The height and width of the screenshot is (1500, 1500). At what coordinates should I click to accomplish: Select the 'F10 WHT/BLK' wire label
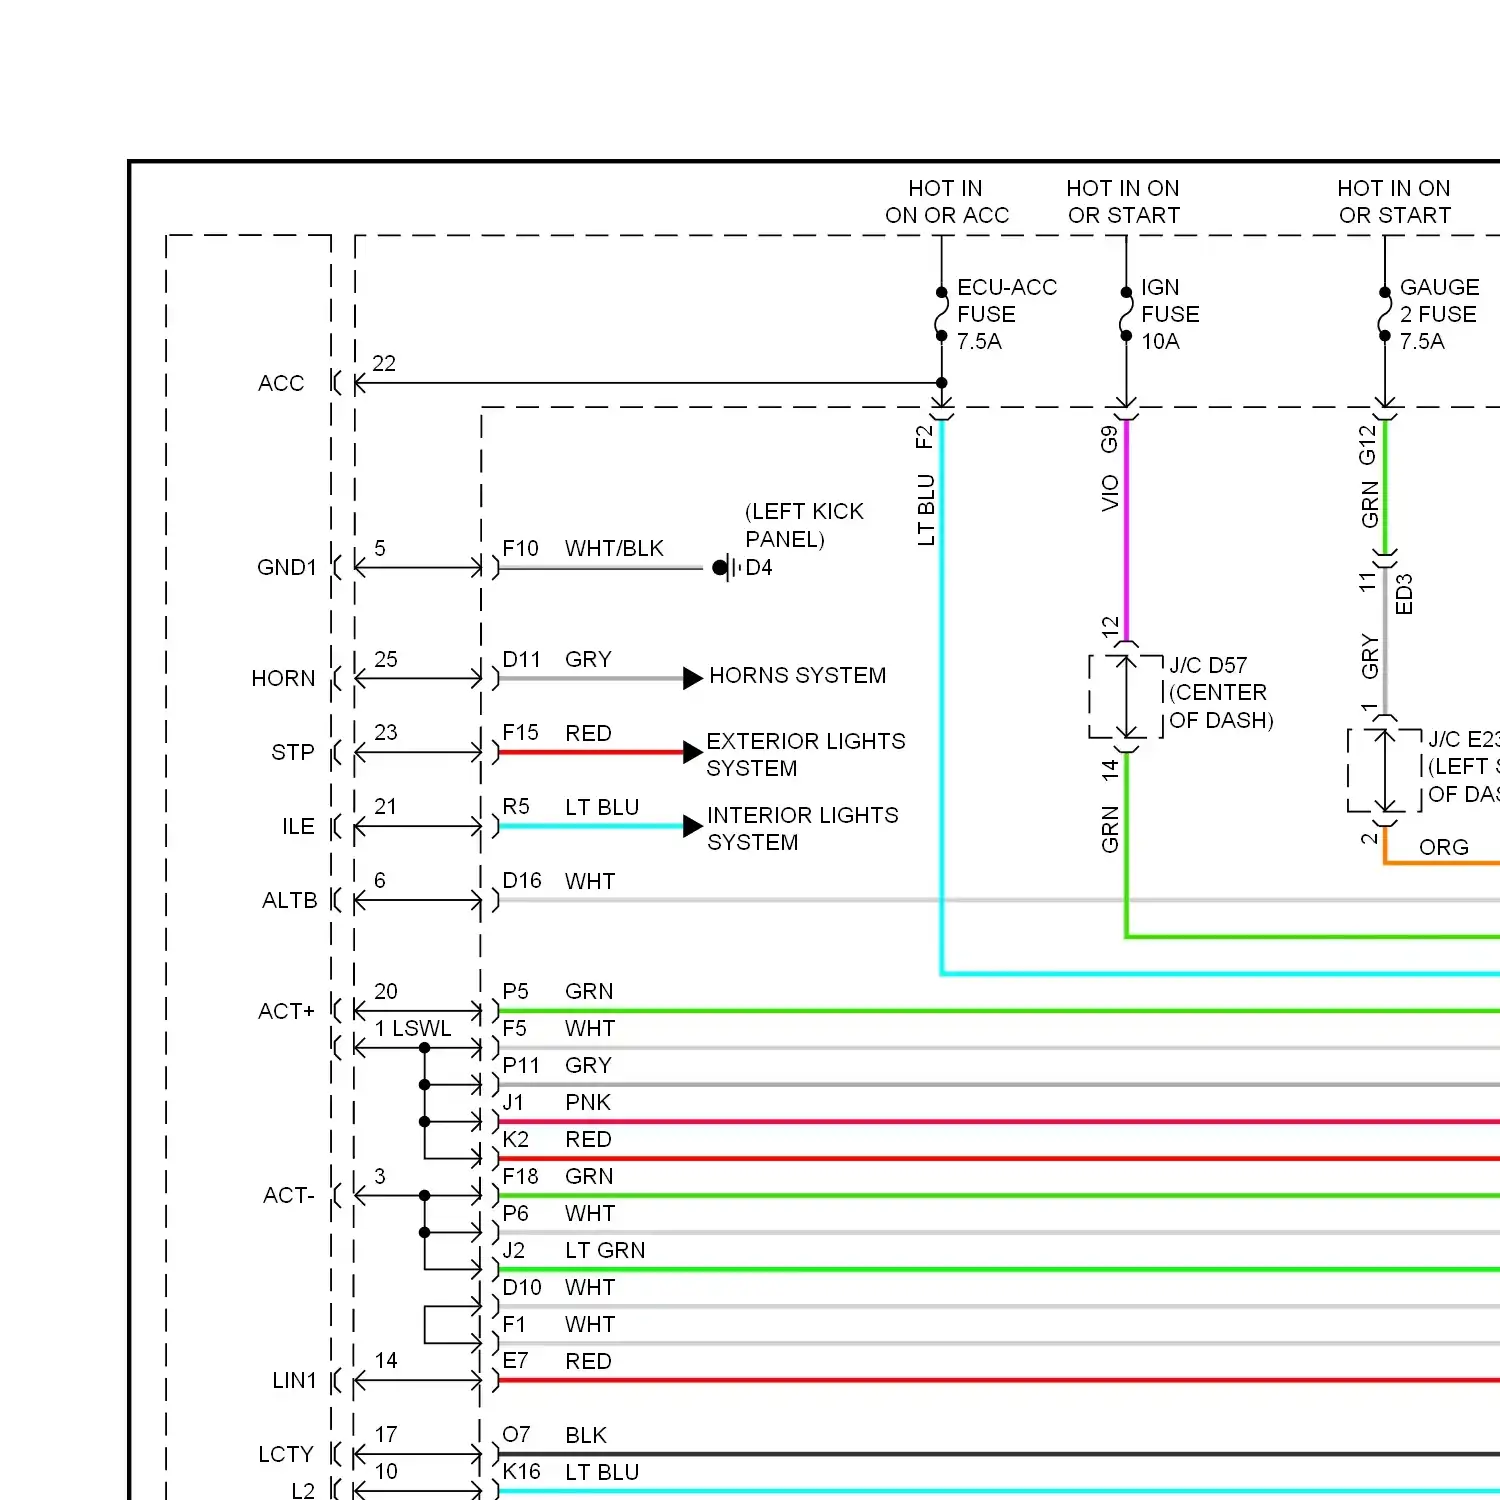point(583,548)
